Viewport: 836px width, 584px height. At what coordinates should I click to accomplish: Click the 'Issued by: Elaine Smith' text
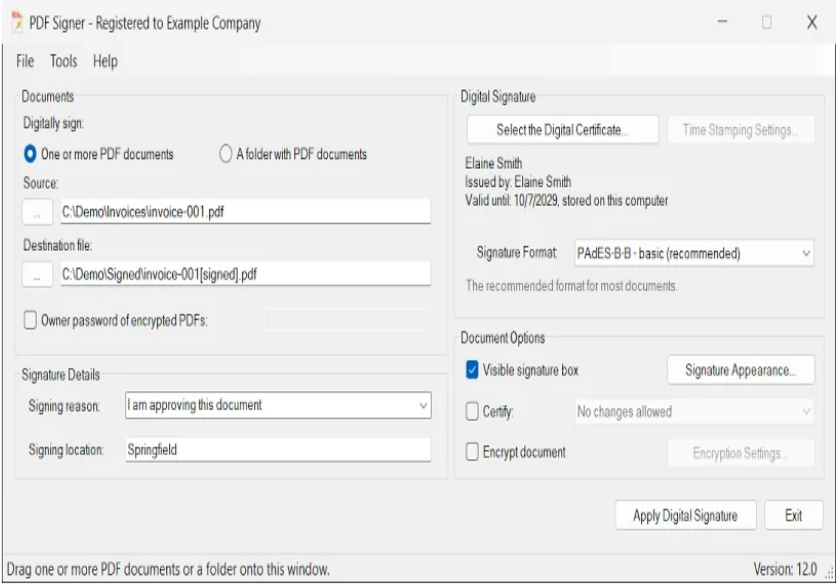coord(518,182)
